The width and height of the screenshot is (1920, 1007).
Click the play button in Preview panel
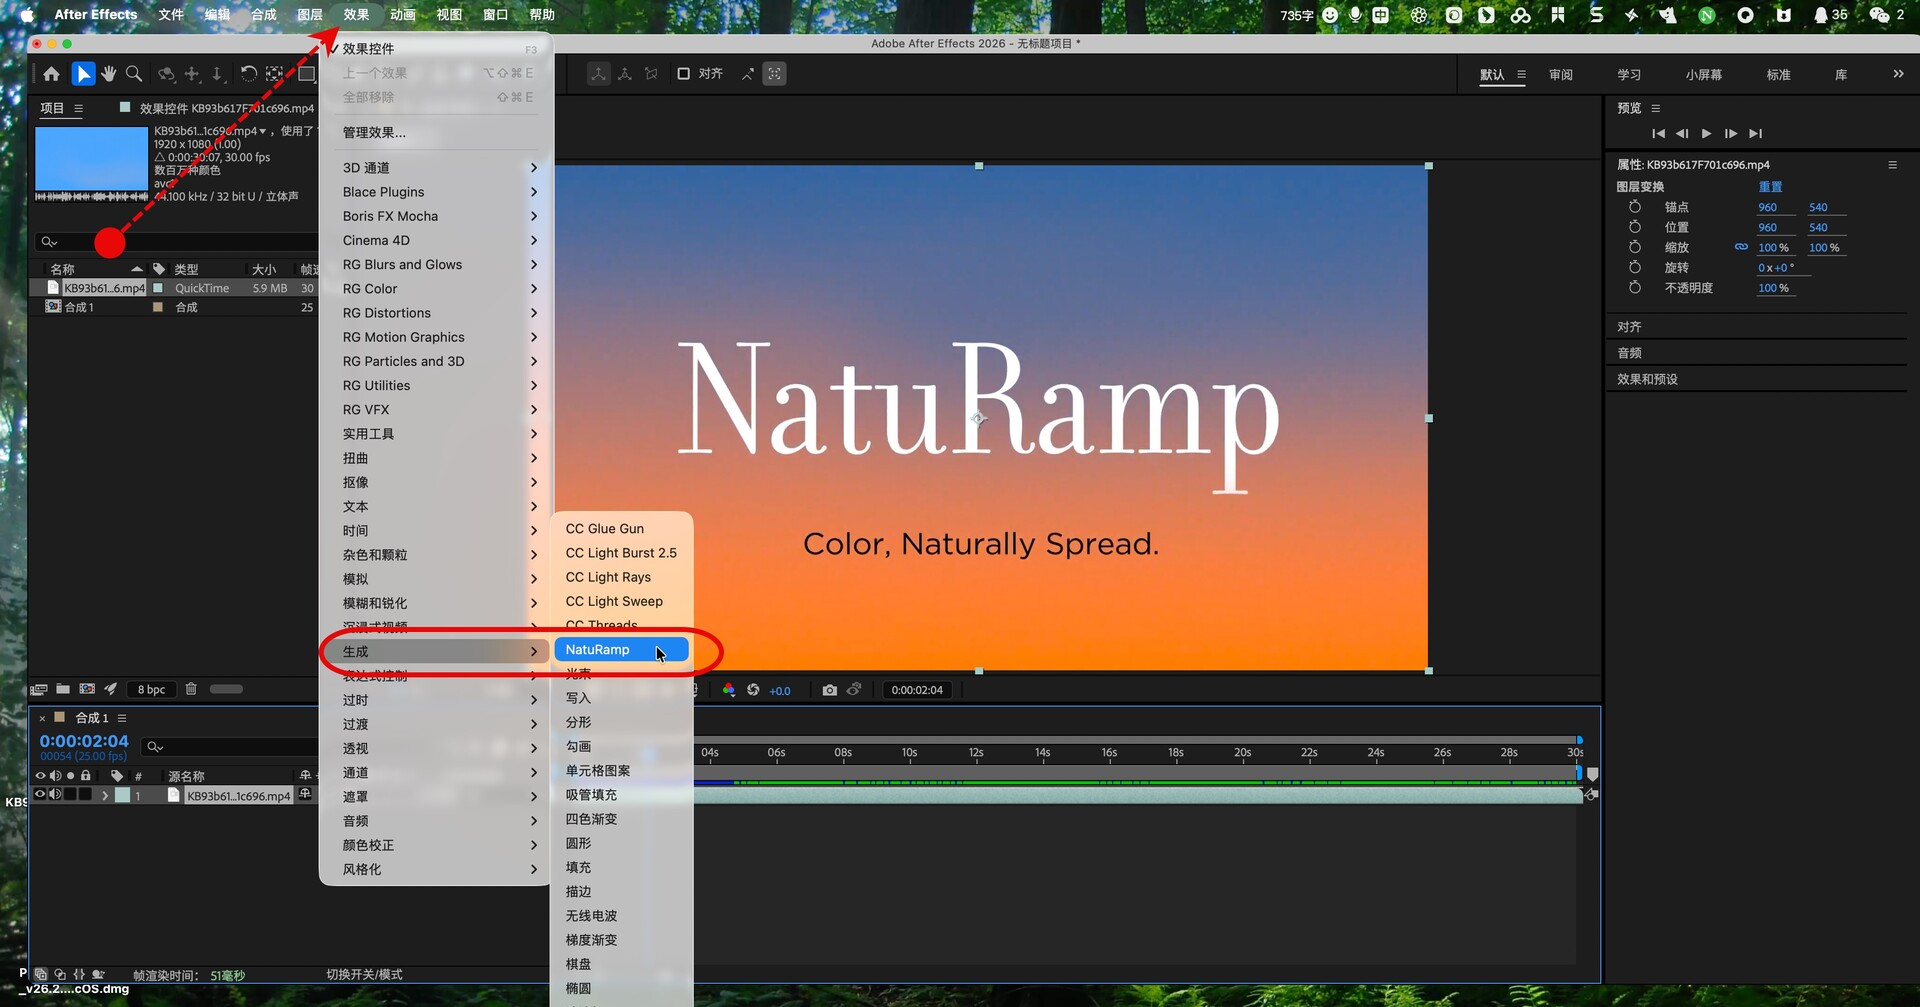point(1706,134)
